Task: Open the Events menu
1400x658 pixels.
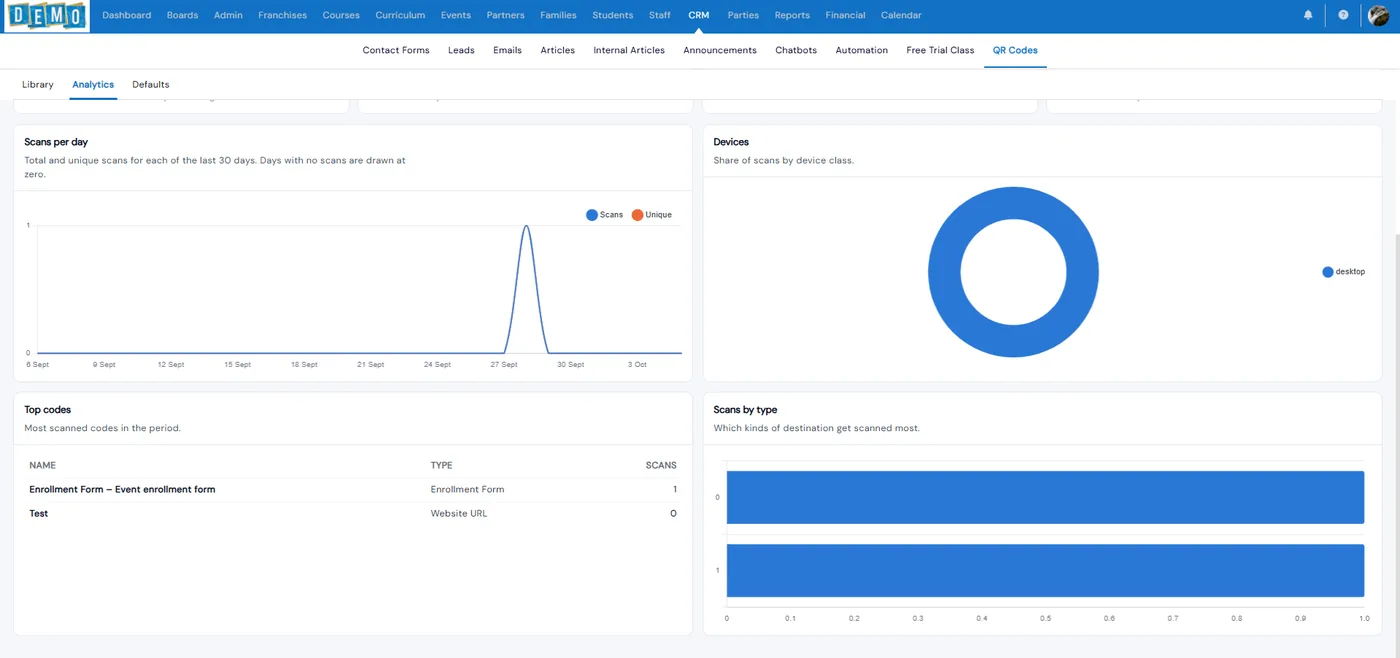Action: [455, 15]
